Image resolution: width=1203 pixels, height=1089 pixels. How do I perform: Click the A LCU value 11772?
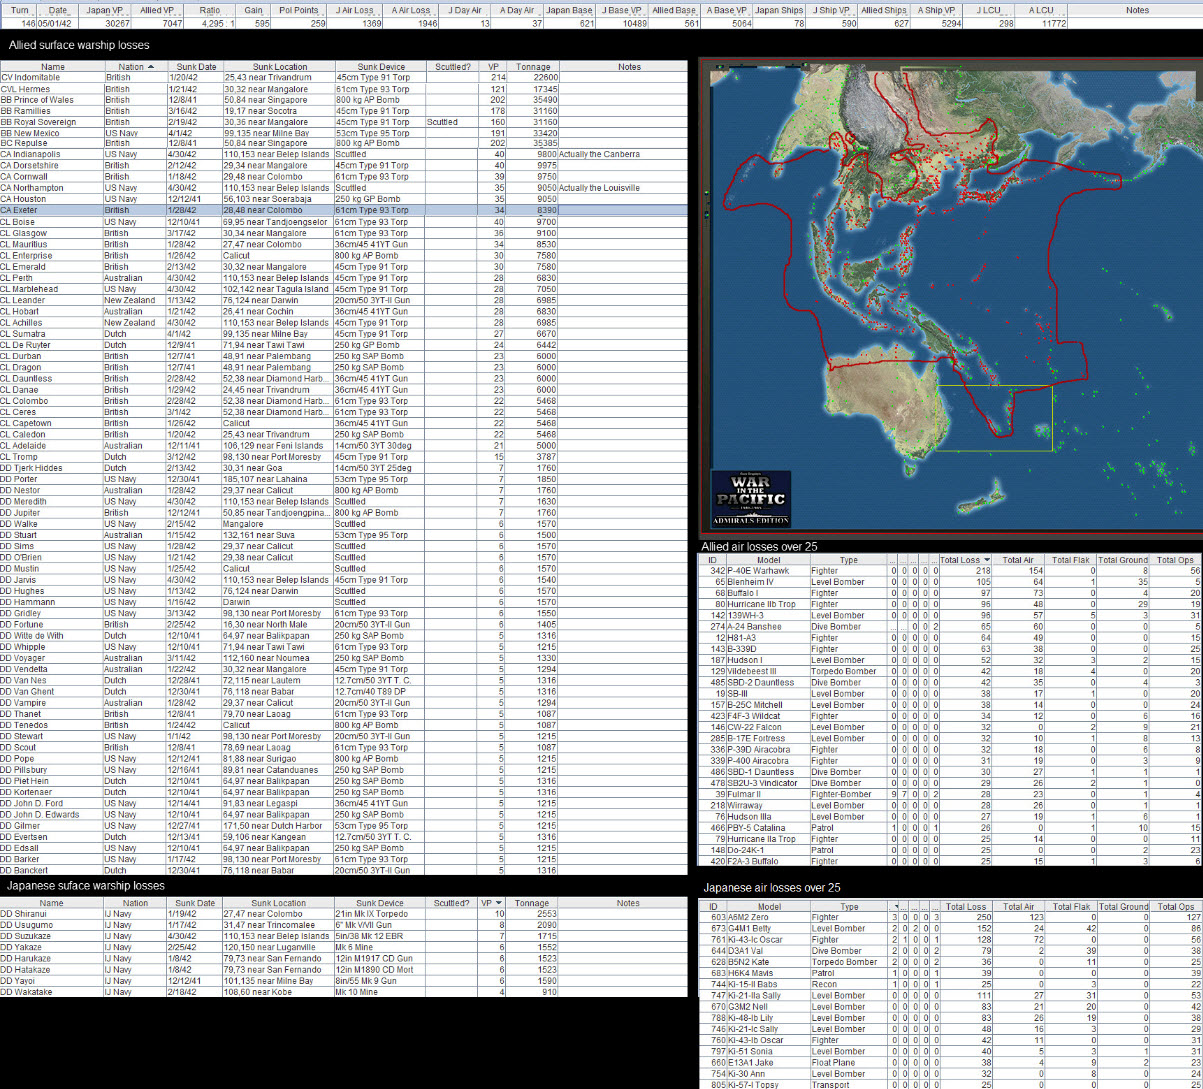tap(1052, 22)
